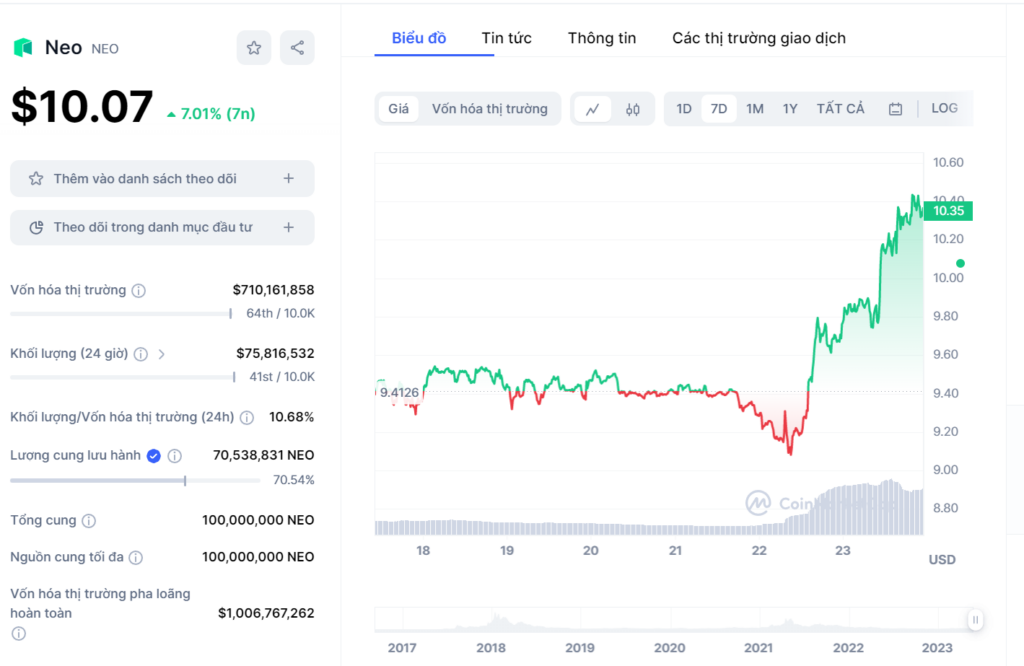Expand the Khối lượng (24 giờ) chevron
Screen dimensions: 1024x666
point(162,354)
